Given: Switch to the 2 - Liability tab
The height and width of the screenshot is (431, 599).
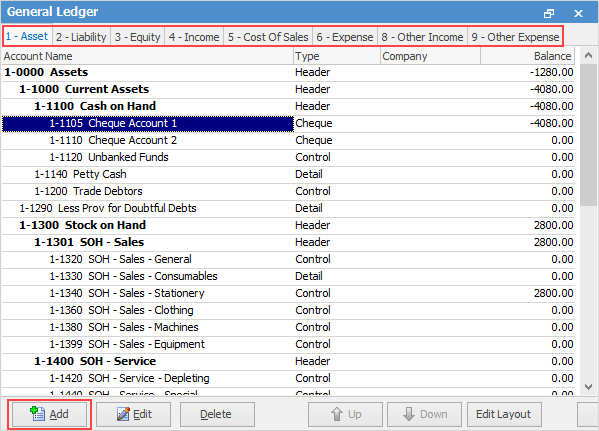Looking at the screenshot, I should tap(81, 37).
